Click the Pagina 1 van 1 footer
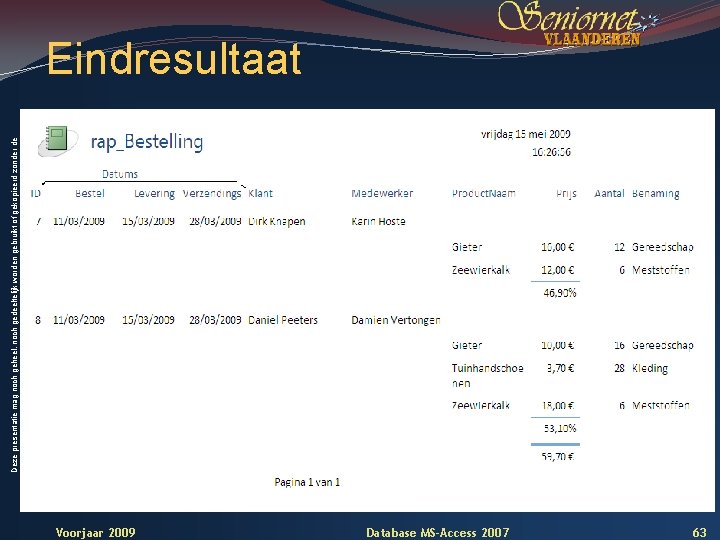 (307, 482)
